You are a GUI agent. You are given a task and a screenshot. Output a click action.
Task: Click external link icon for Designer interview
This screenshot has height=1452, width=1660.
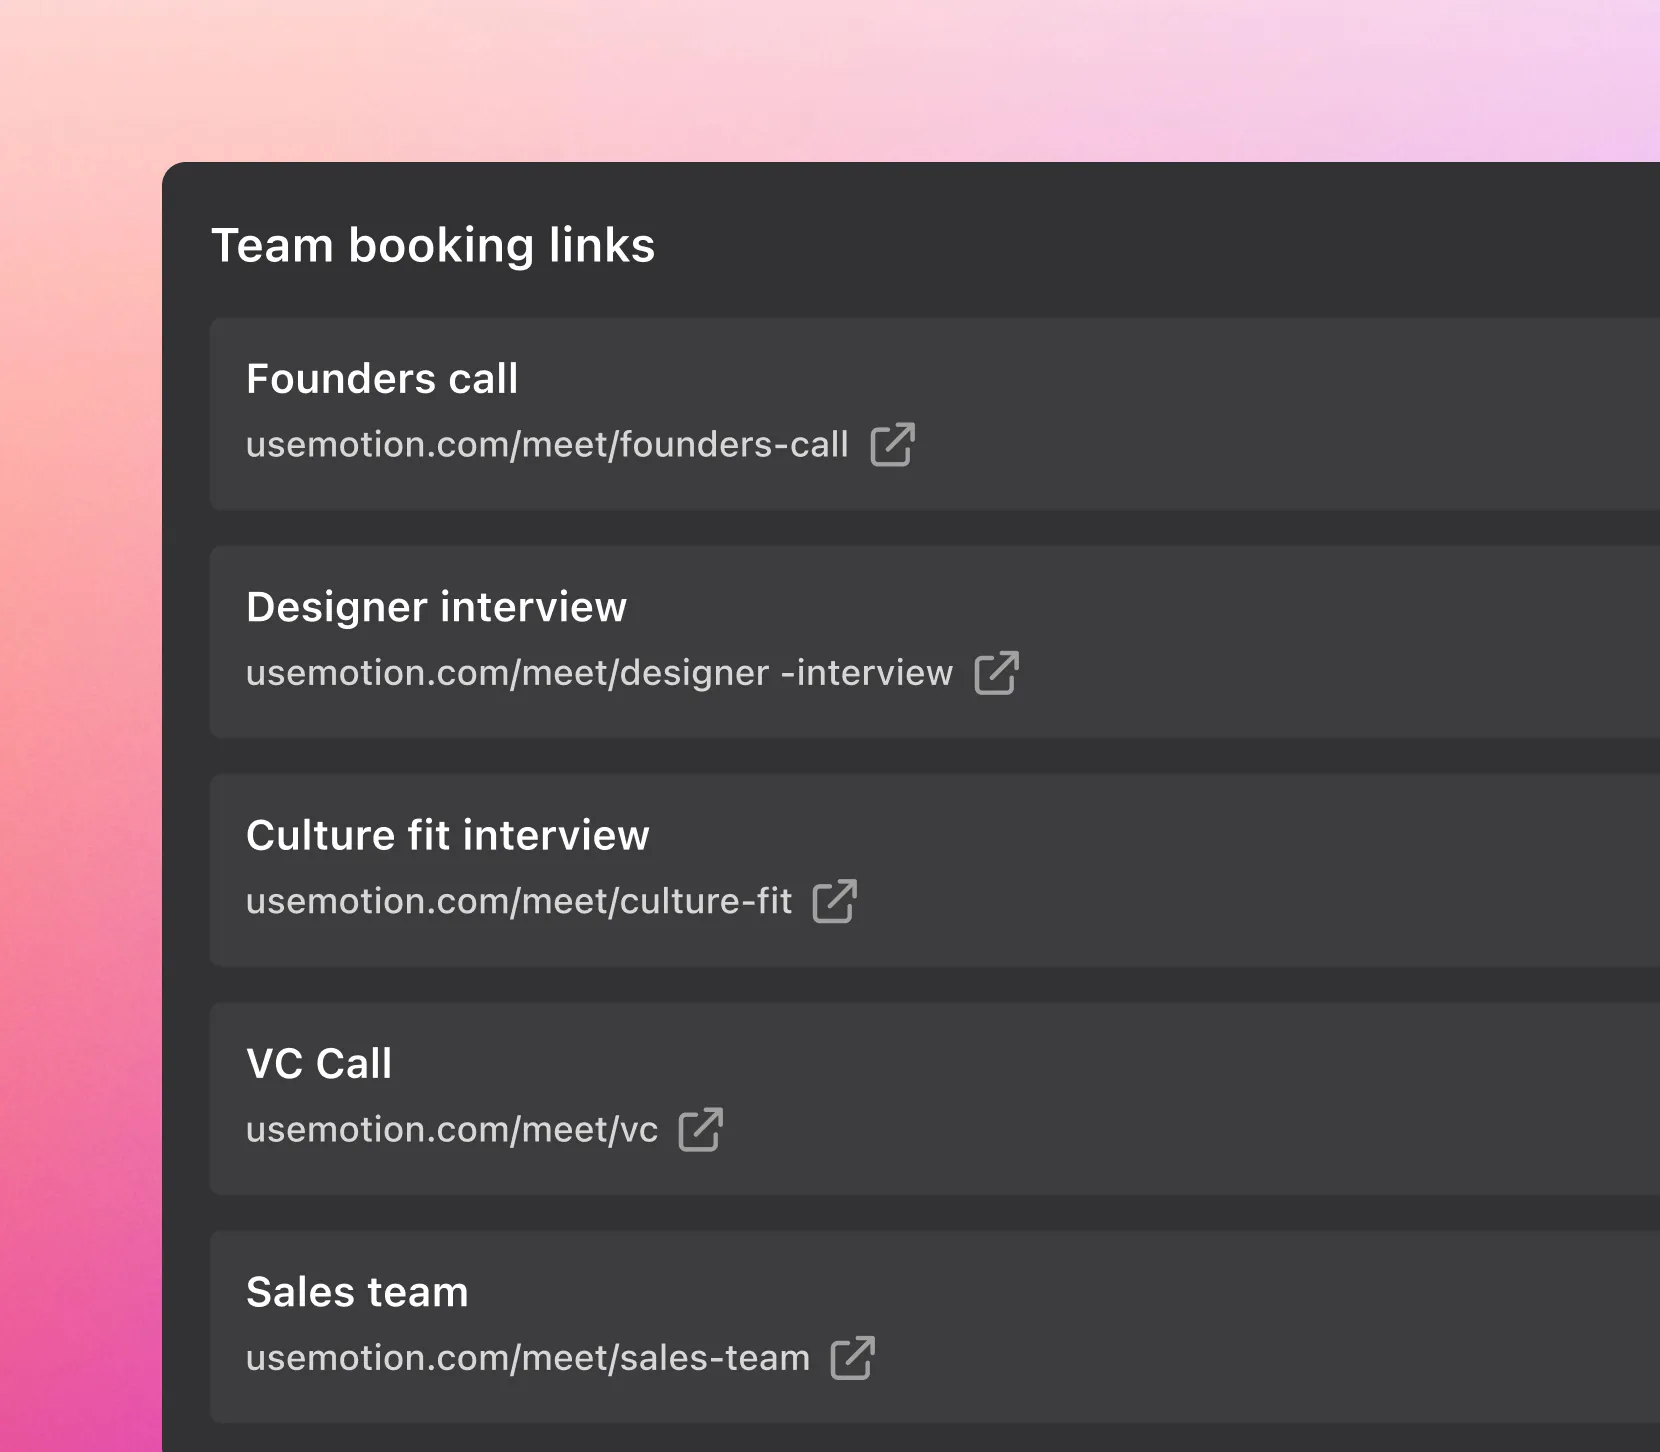[x=996, y=673]
